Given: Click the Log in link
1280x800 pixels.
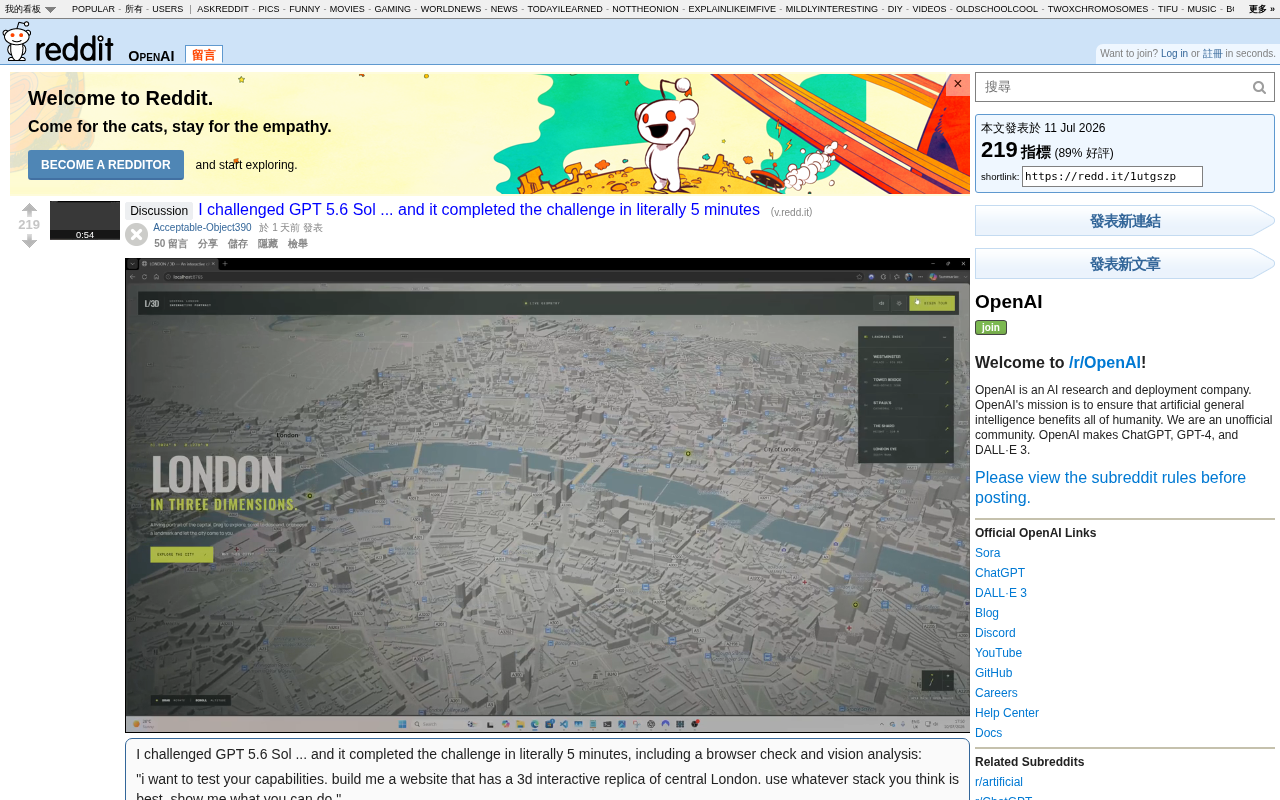Looking at the screenshot, I should (1174, 54).
